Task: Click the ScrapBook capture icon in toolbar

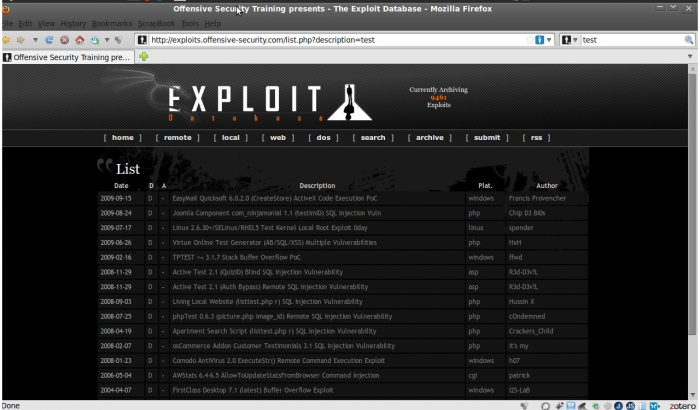Action: 95,40
